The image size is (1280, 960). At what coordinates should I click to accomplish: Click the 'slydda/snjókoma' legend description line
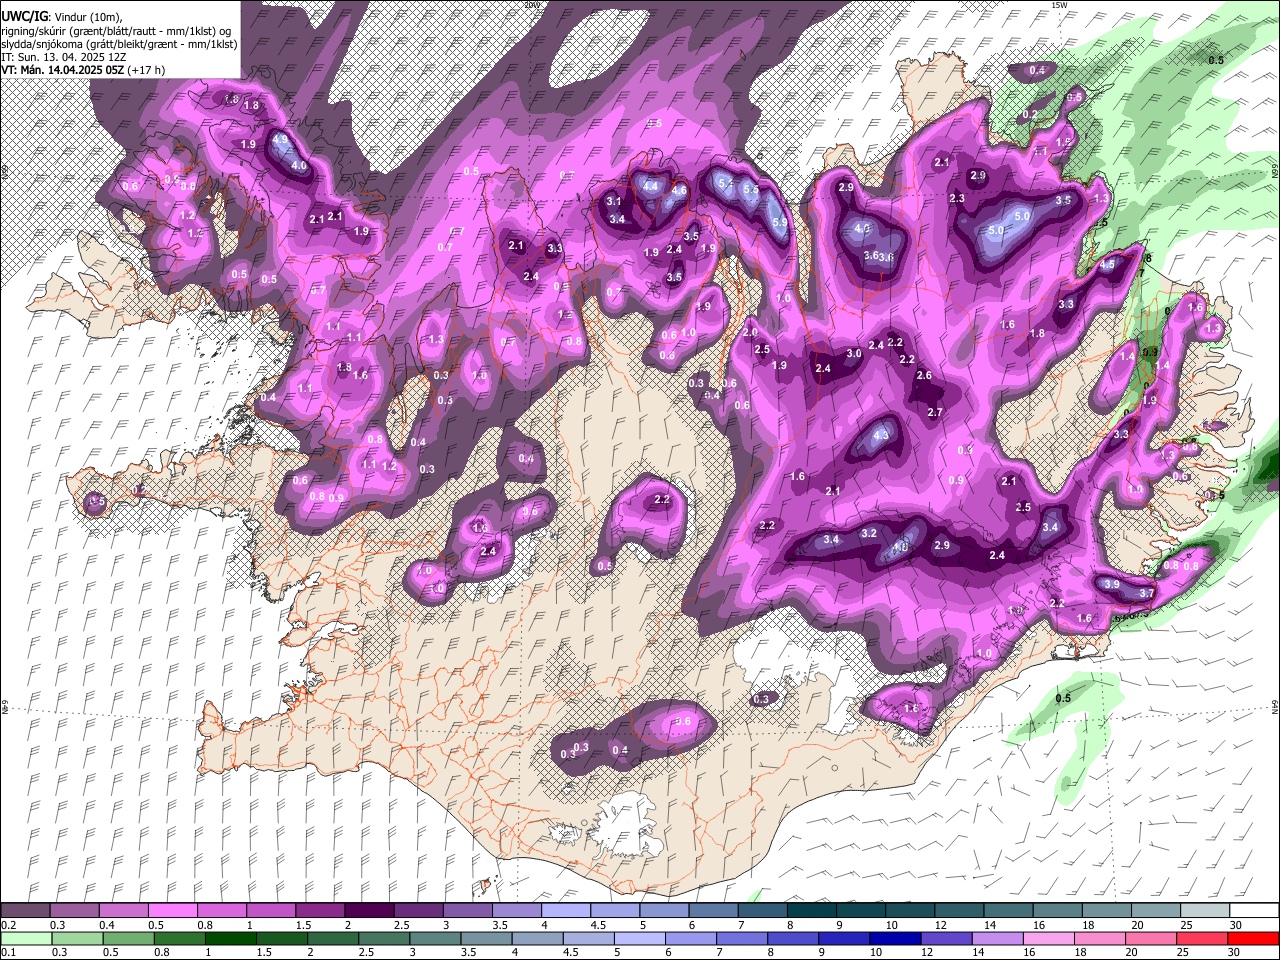(120, 44)
